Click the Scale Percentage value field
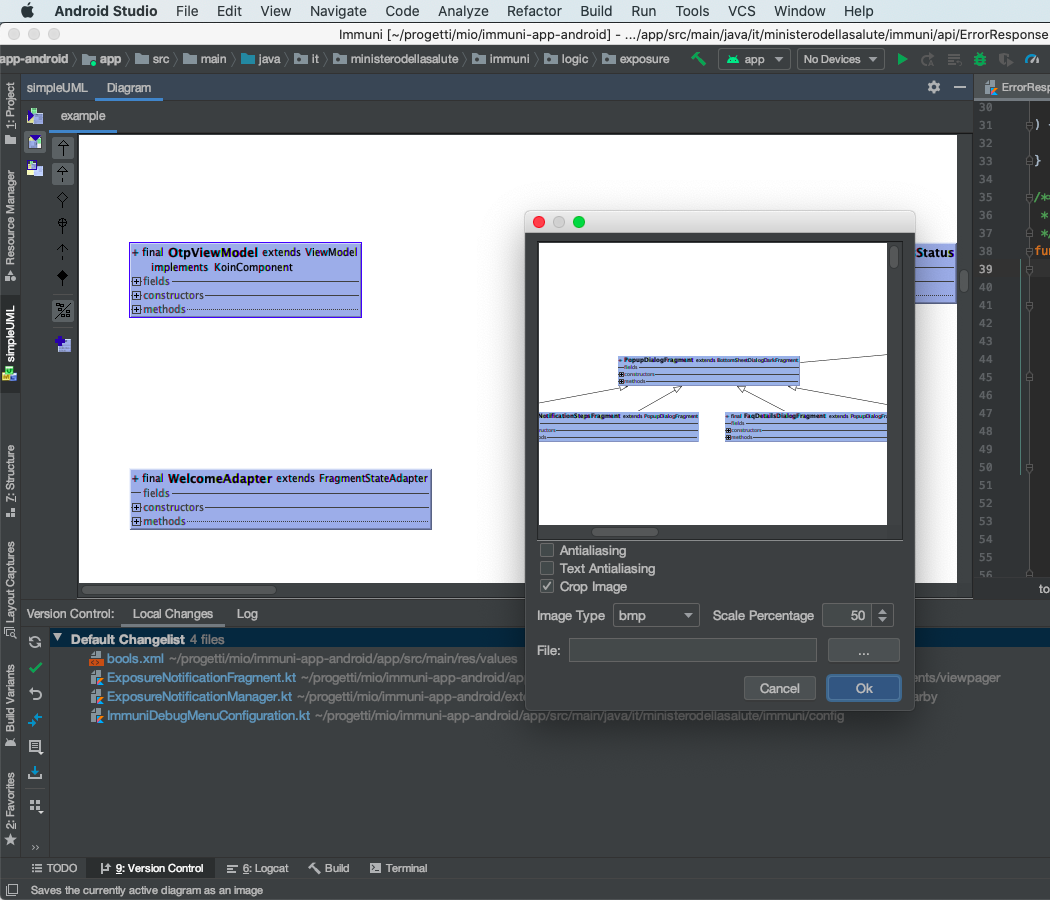Screen dimensions: 1050x900 click(x=848, y=615)
